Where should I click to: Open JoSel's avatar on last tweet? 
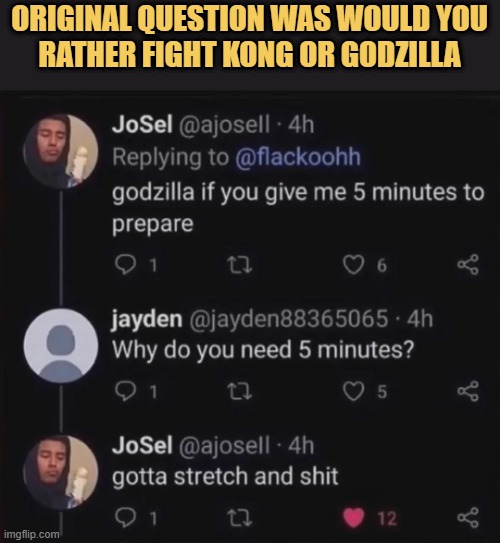click(61, 472)
